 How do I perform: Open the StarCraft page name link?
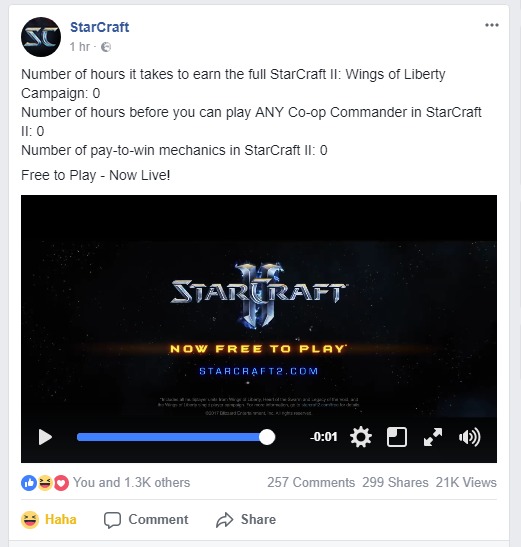click(99, 27)
